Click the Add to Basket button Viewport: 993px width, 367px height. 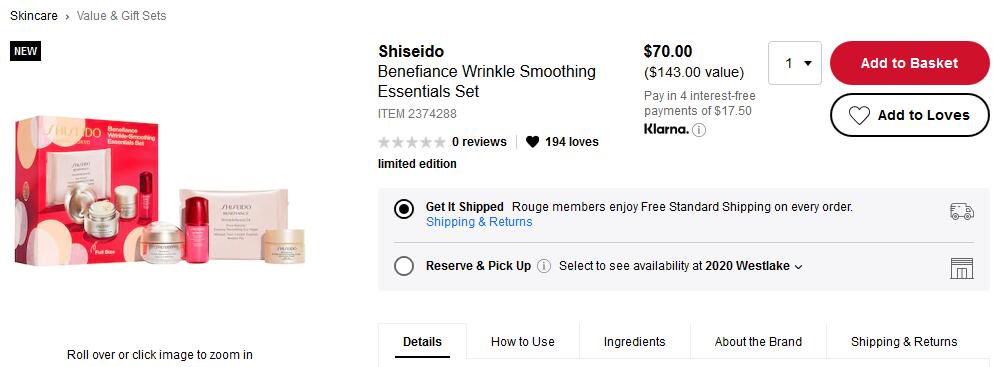909,63
